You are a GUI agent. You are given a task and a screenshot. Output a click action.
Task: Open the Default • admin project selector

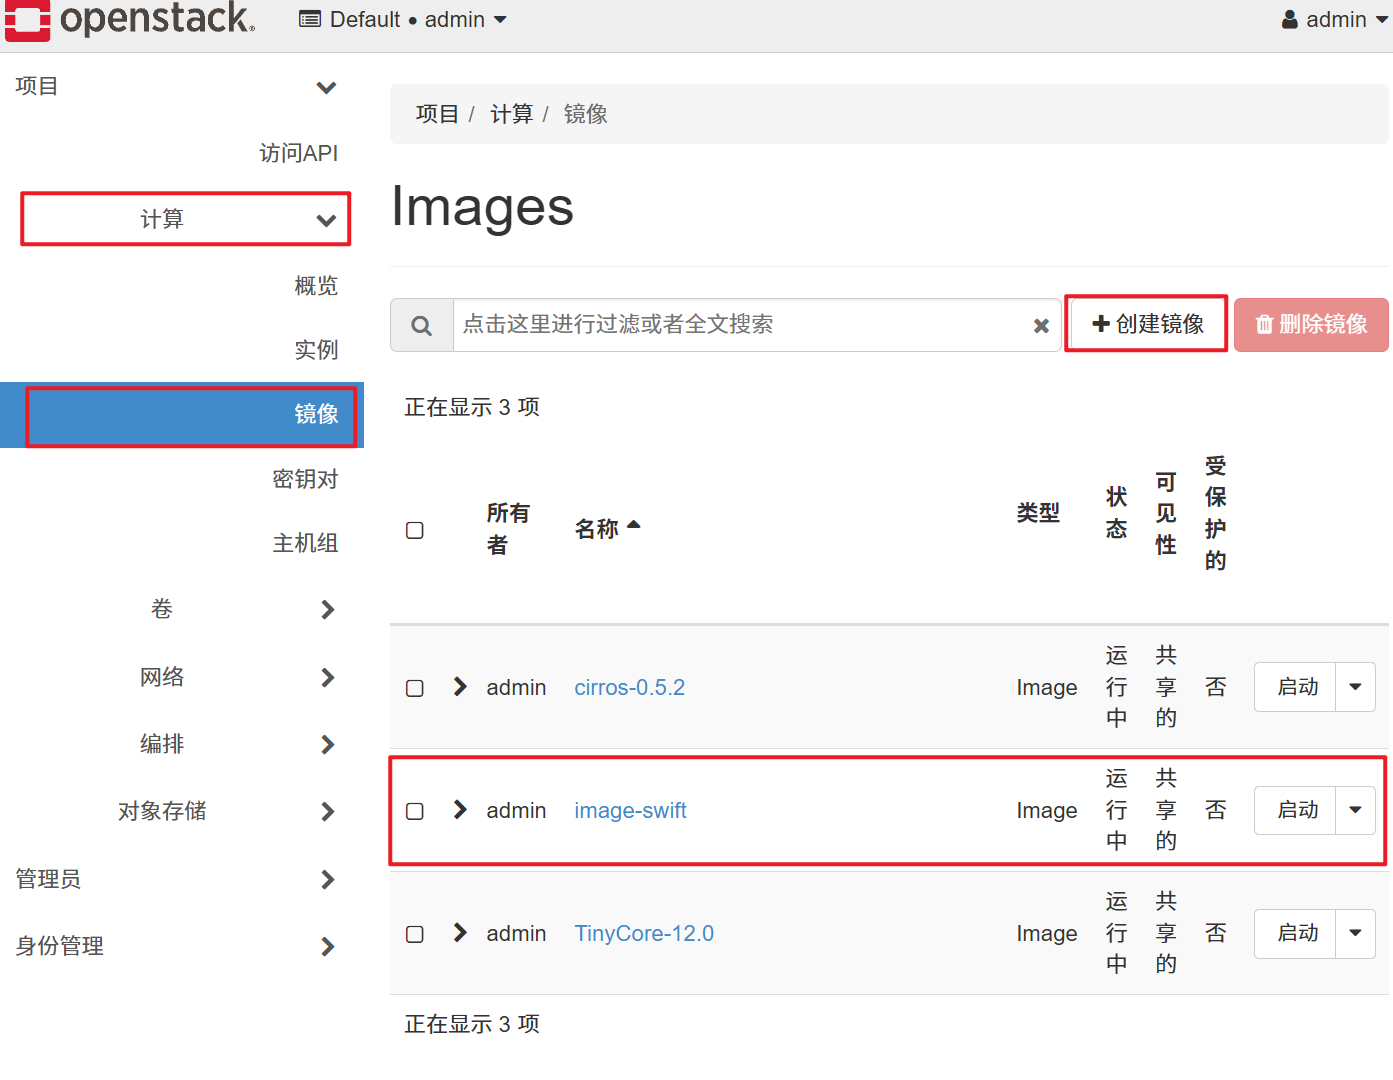(x=403, y=20)
